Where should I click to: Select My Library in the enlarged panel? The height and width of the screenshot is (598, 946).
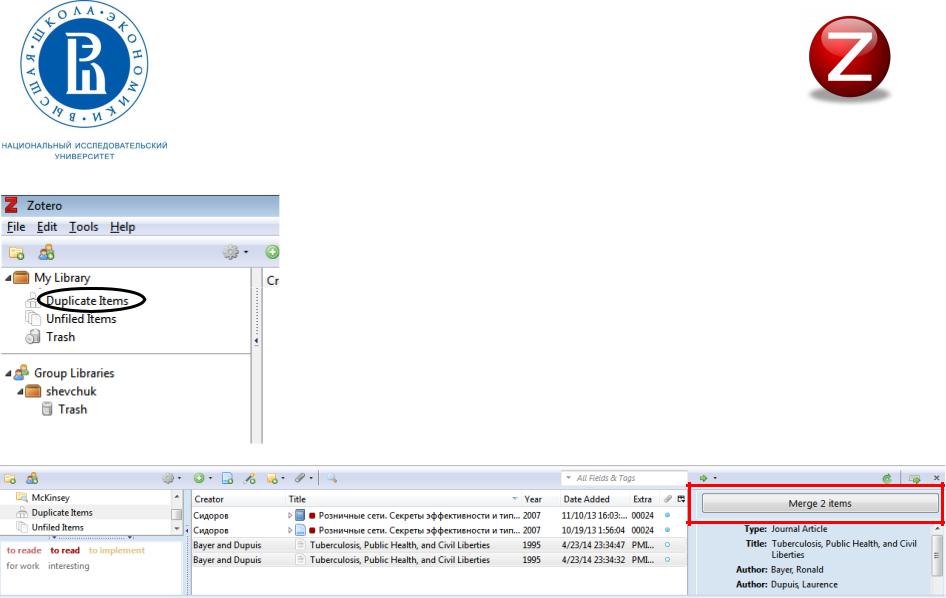(62, 278)
